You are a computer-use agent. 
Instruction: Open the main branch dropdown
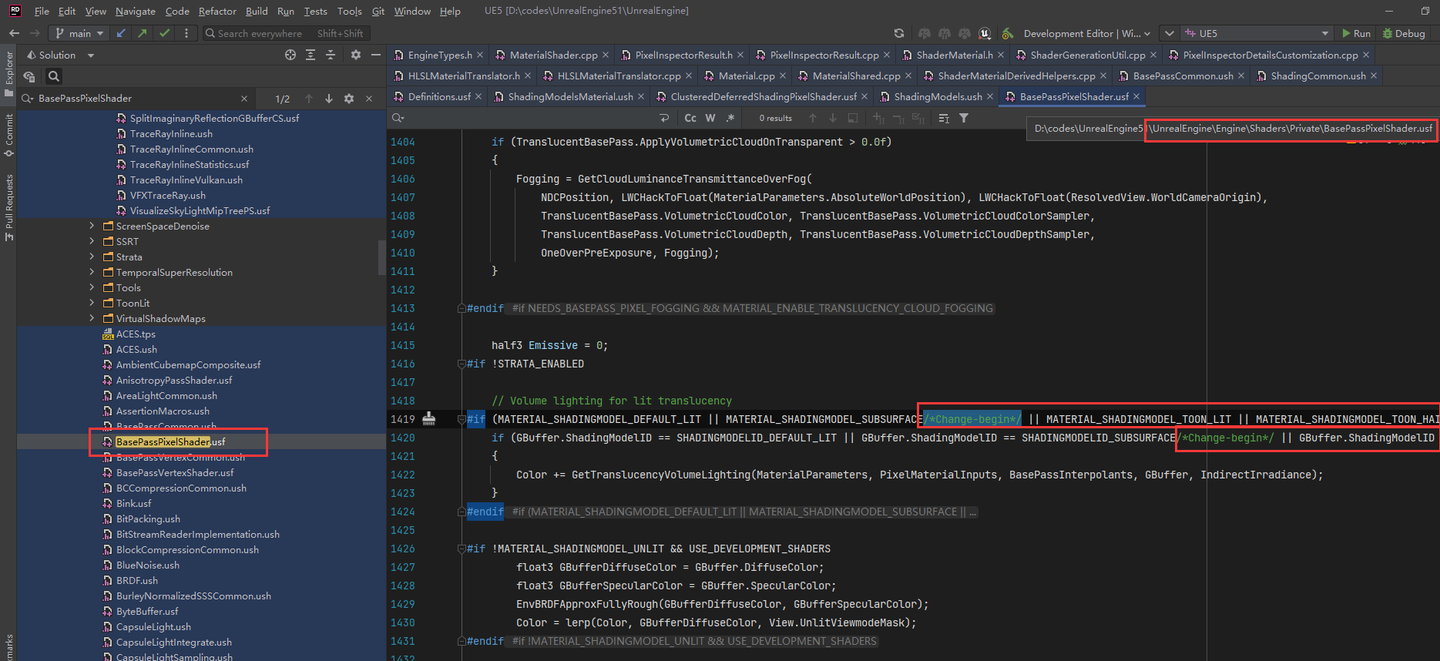pos(78,33)
